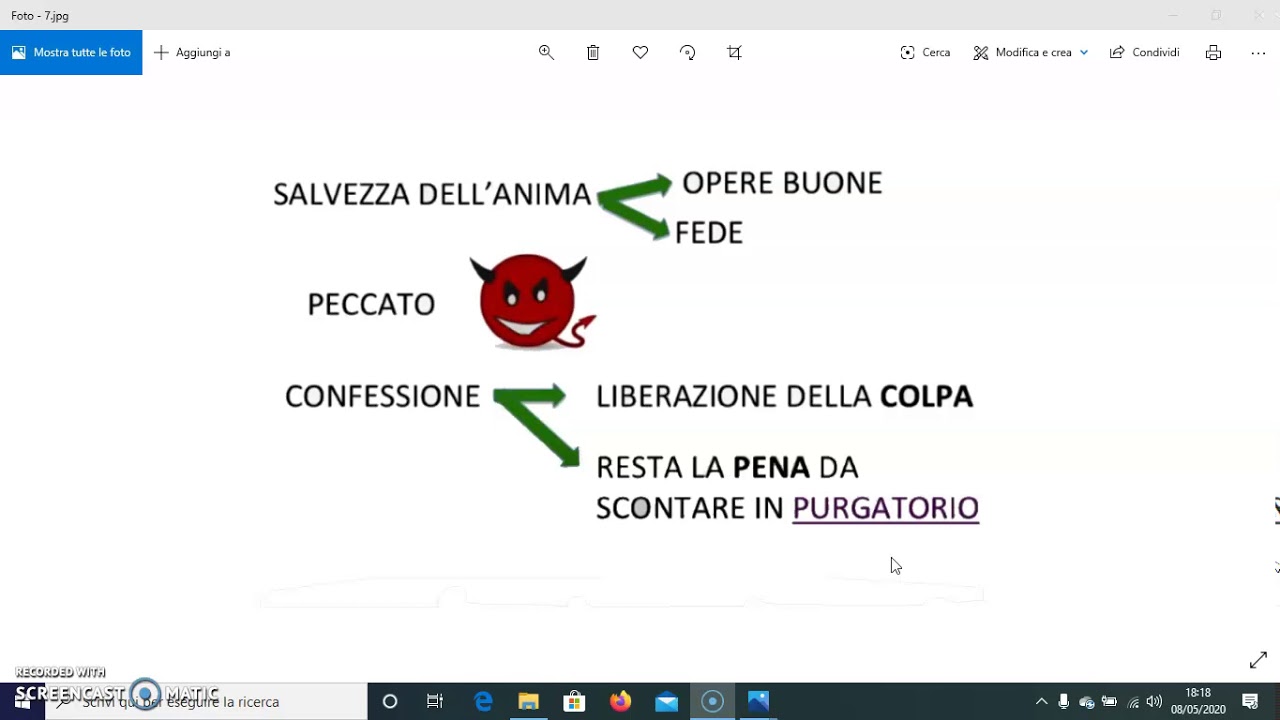Toggle fullscreen with the expand arrows icon
This screenshot has width=1280, height=720.
click(x=1258, y=660)
